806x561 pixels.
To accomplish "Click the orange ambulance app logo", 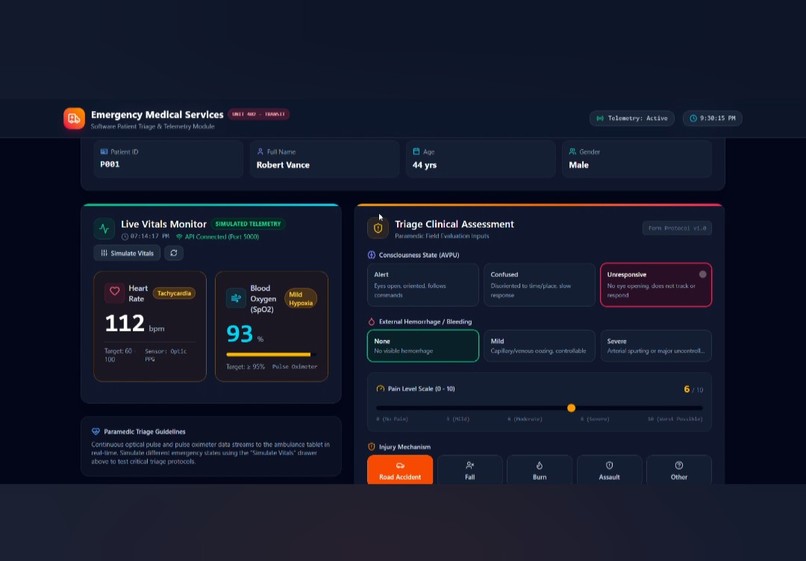I will (x=74, y=119).
